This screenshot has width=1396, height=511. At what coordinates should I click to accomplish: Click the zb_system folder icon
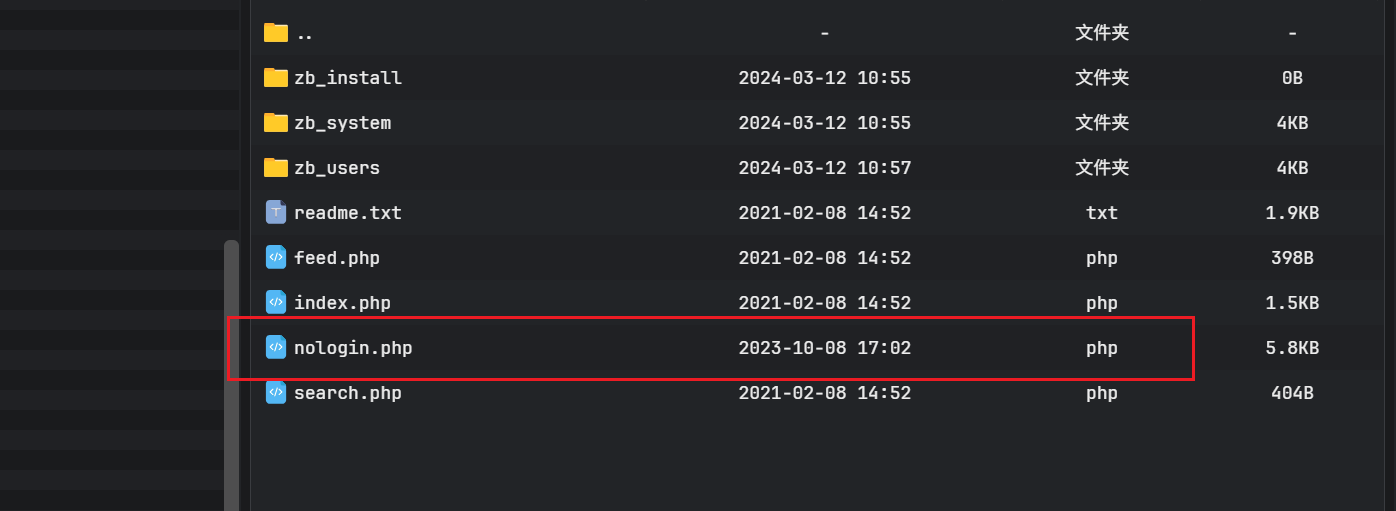click(276, 123)
